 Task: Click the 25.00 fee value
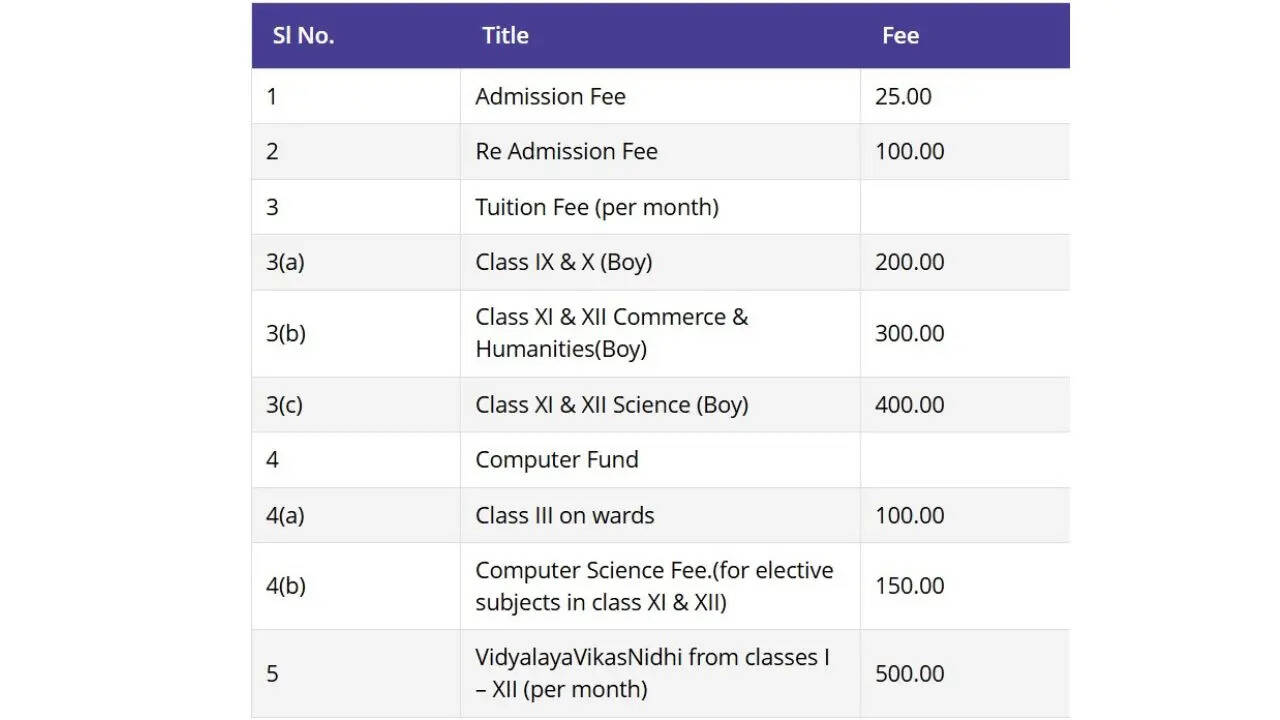click(x=903, y=97)
